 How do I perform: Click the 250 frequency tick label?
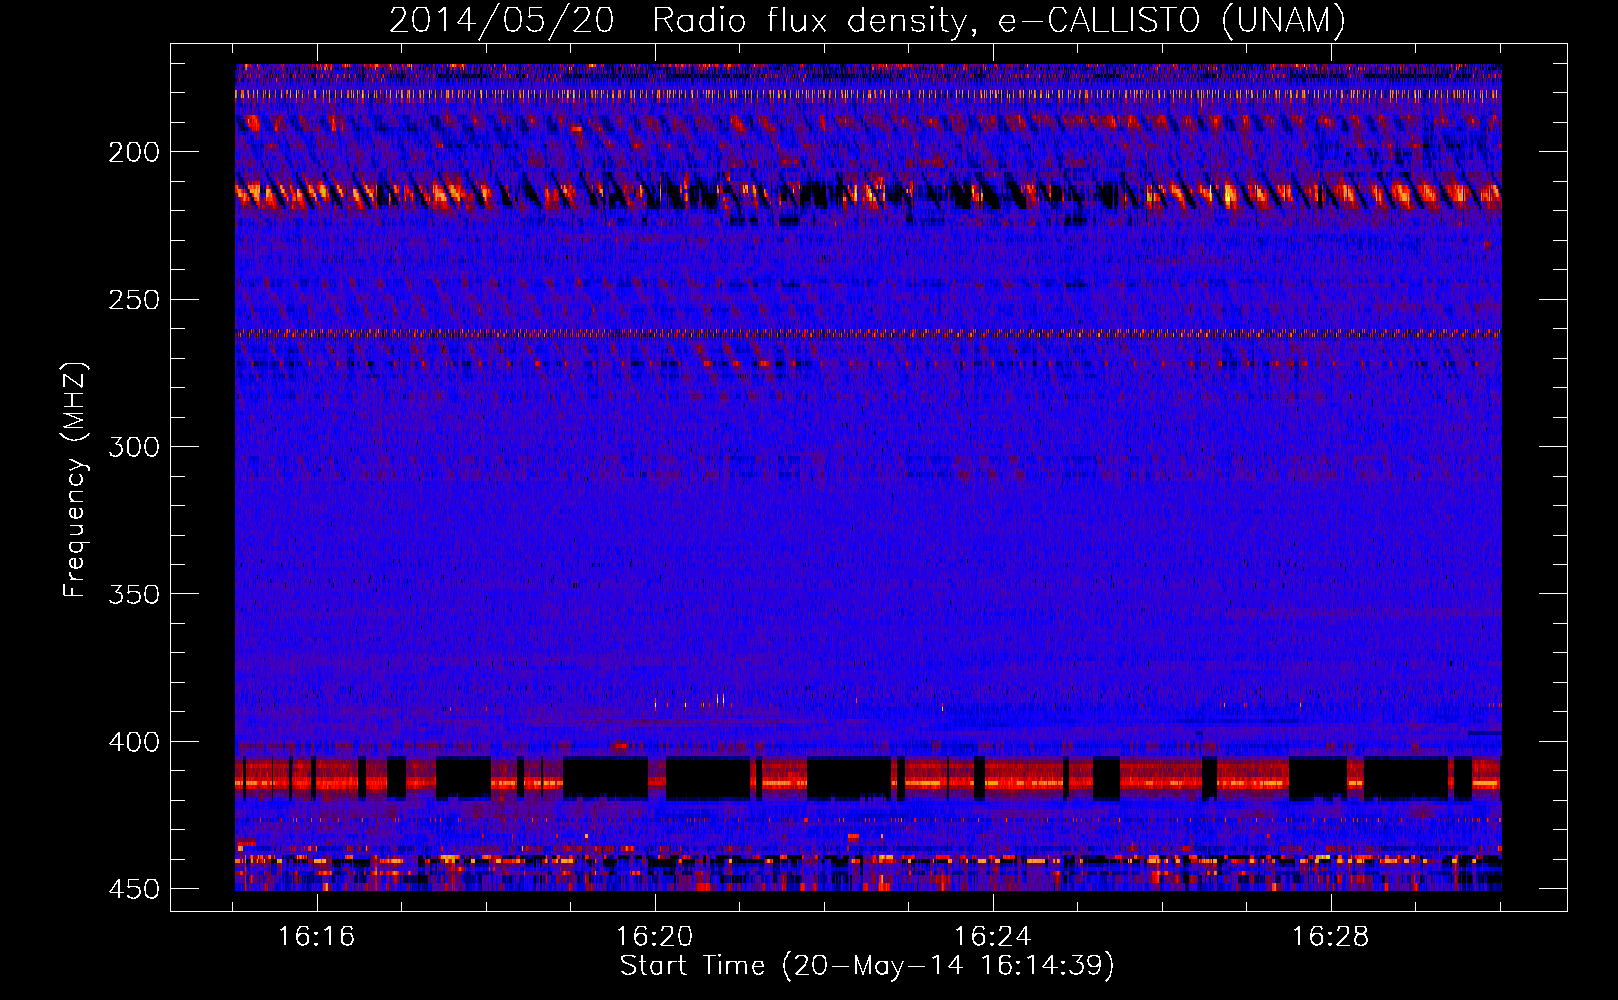(x=134, y=300)
